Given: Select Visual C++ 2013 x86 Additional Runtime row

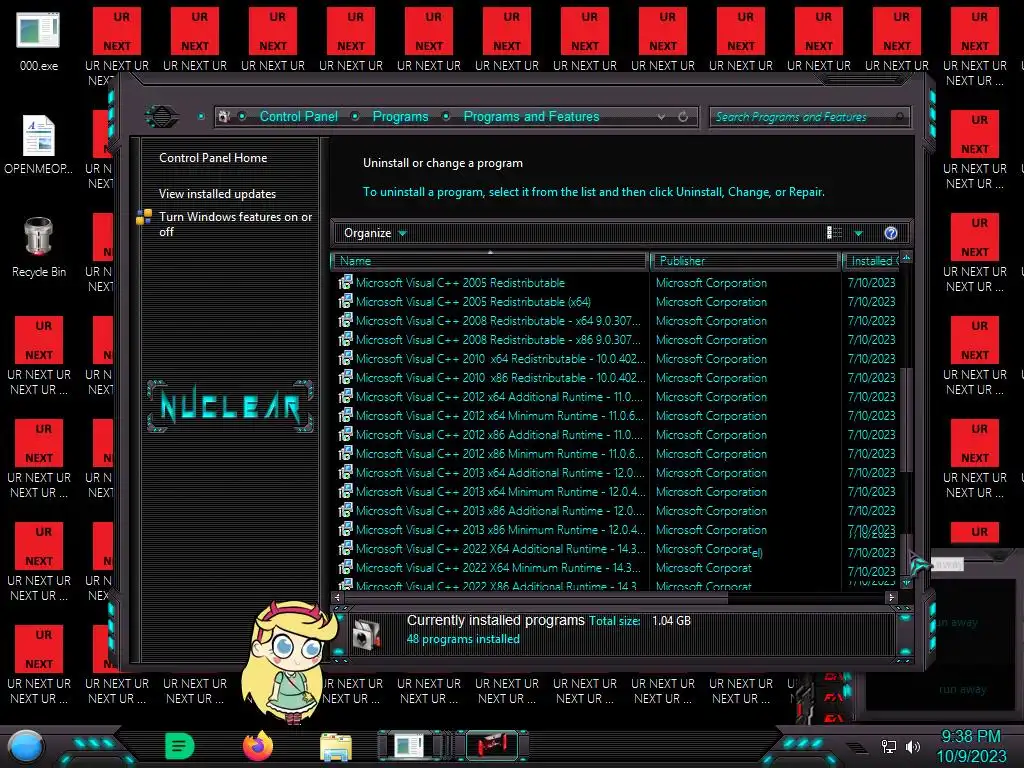Looking at the screenshot, I should tap(616, 510).
